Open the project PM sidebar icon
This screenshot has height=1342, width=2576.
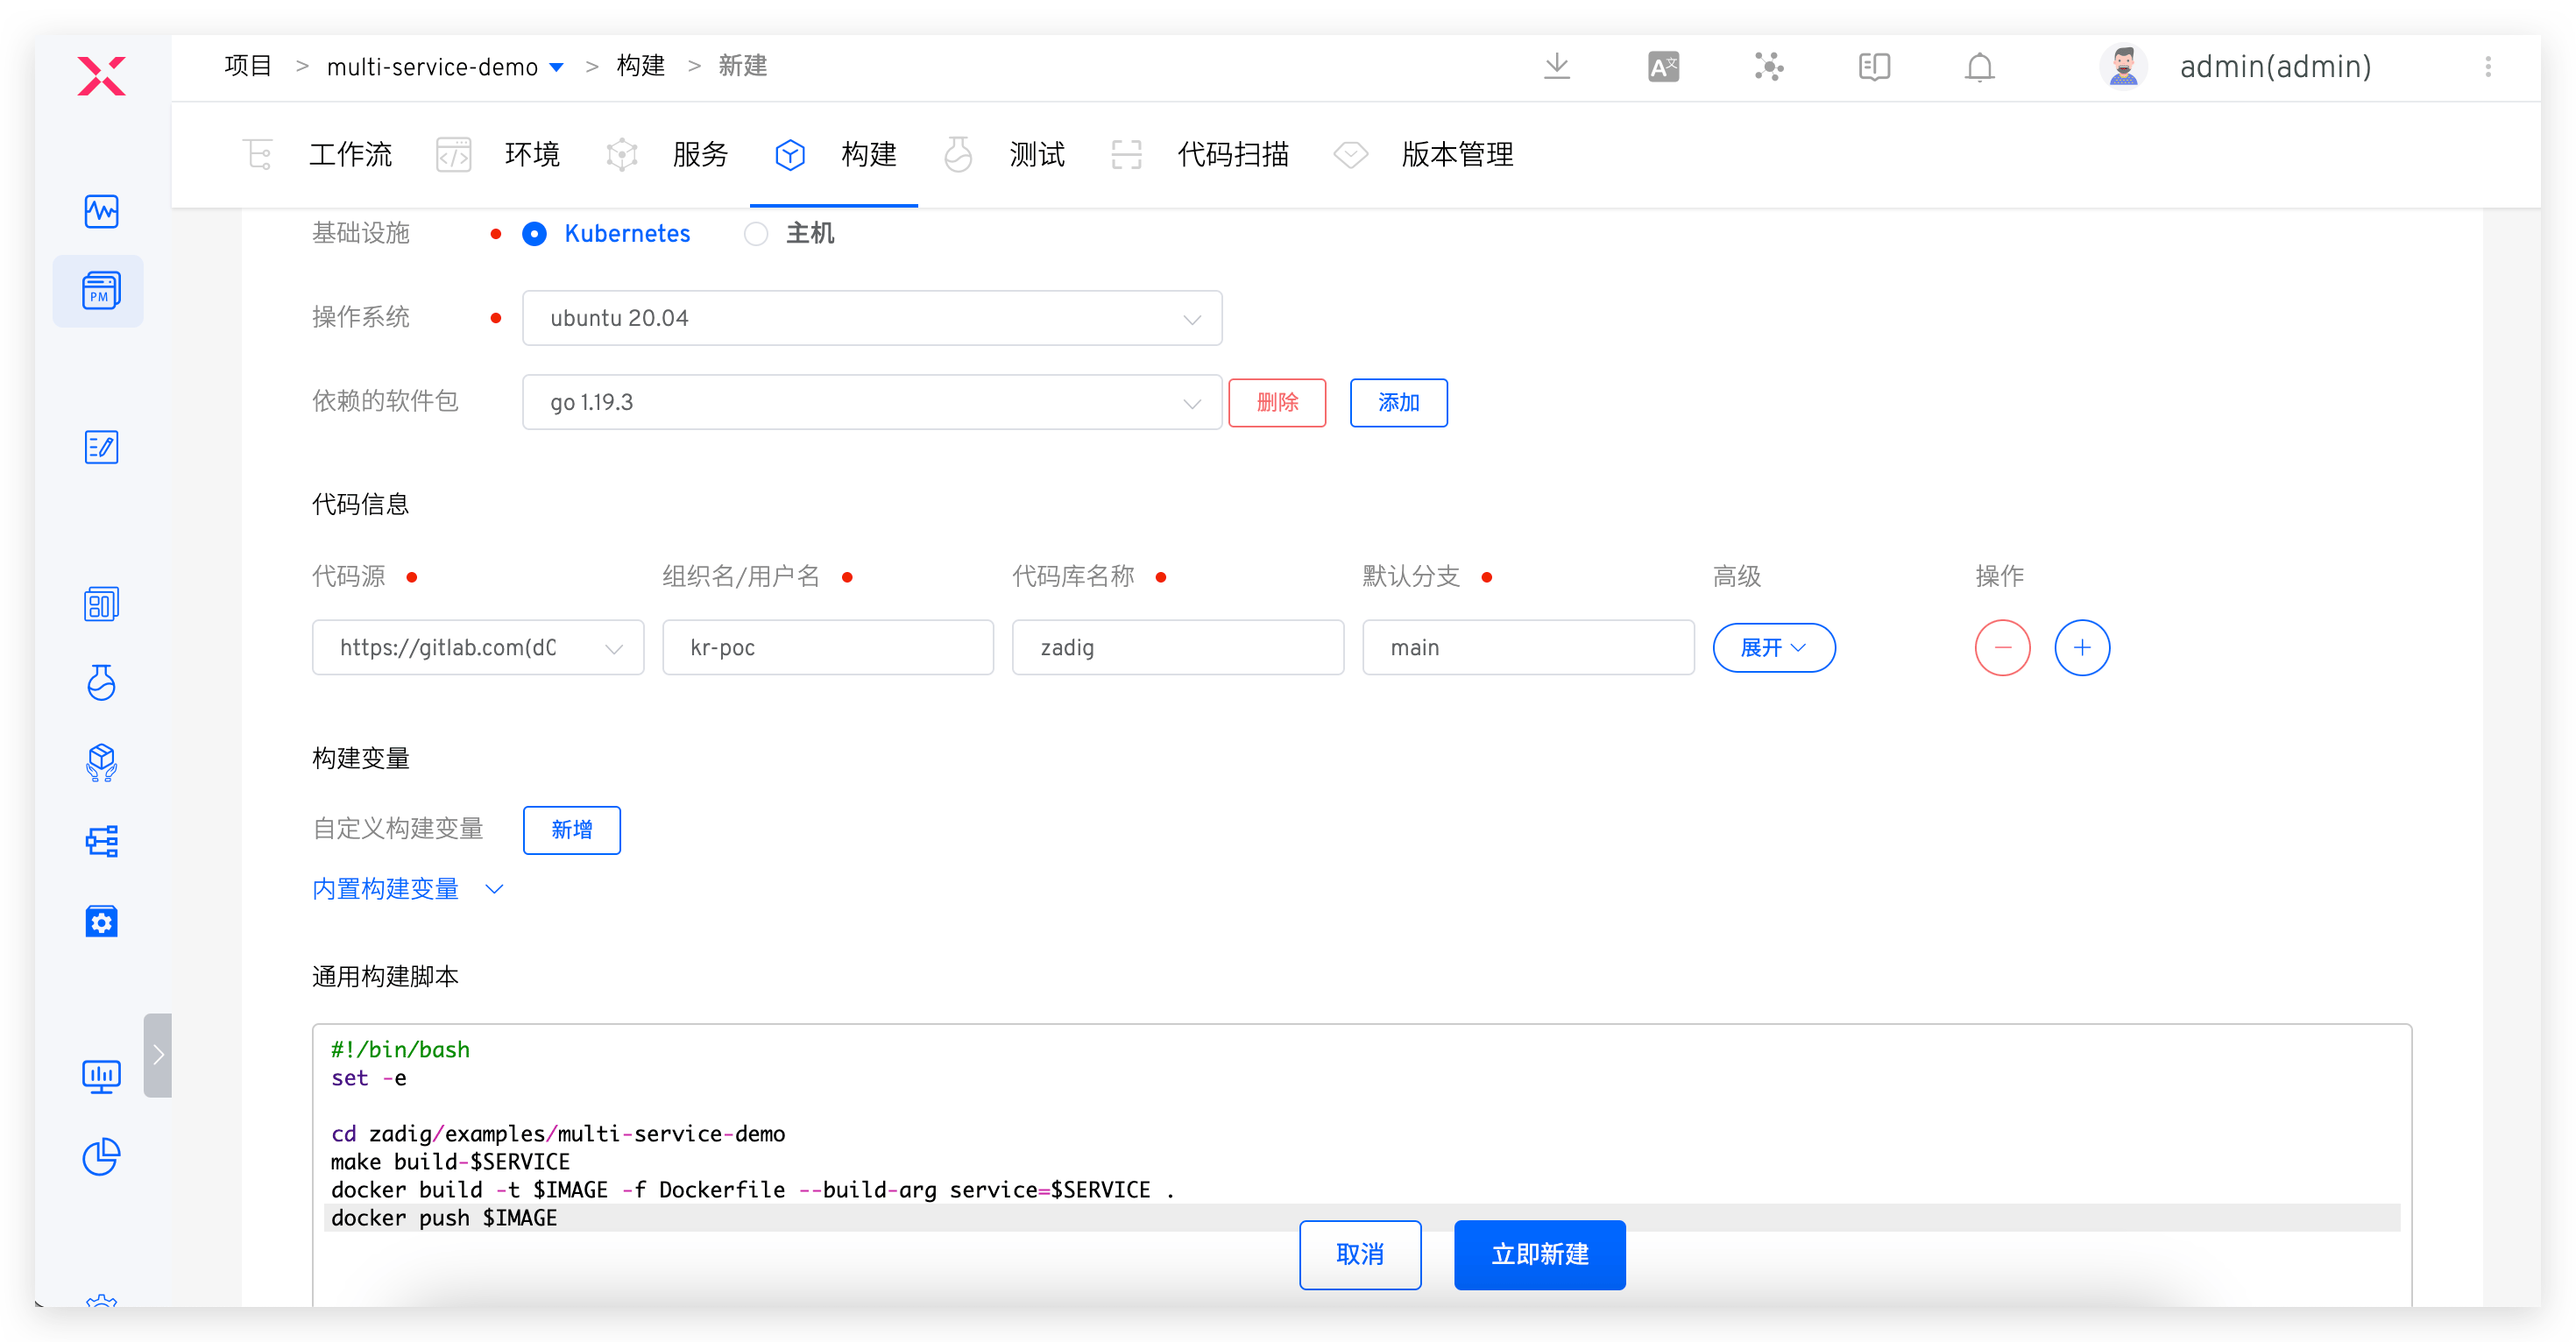(x=100, y=291)
